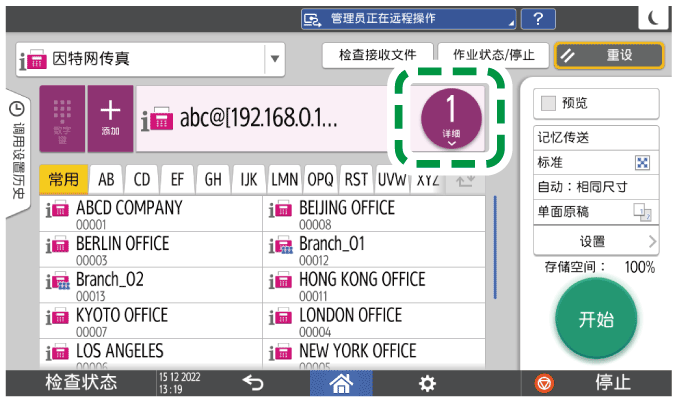Click the 检查接收文件 button

tap(377, 55)
